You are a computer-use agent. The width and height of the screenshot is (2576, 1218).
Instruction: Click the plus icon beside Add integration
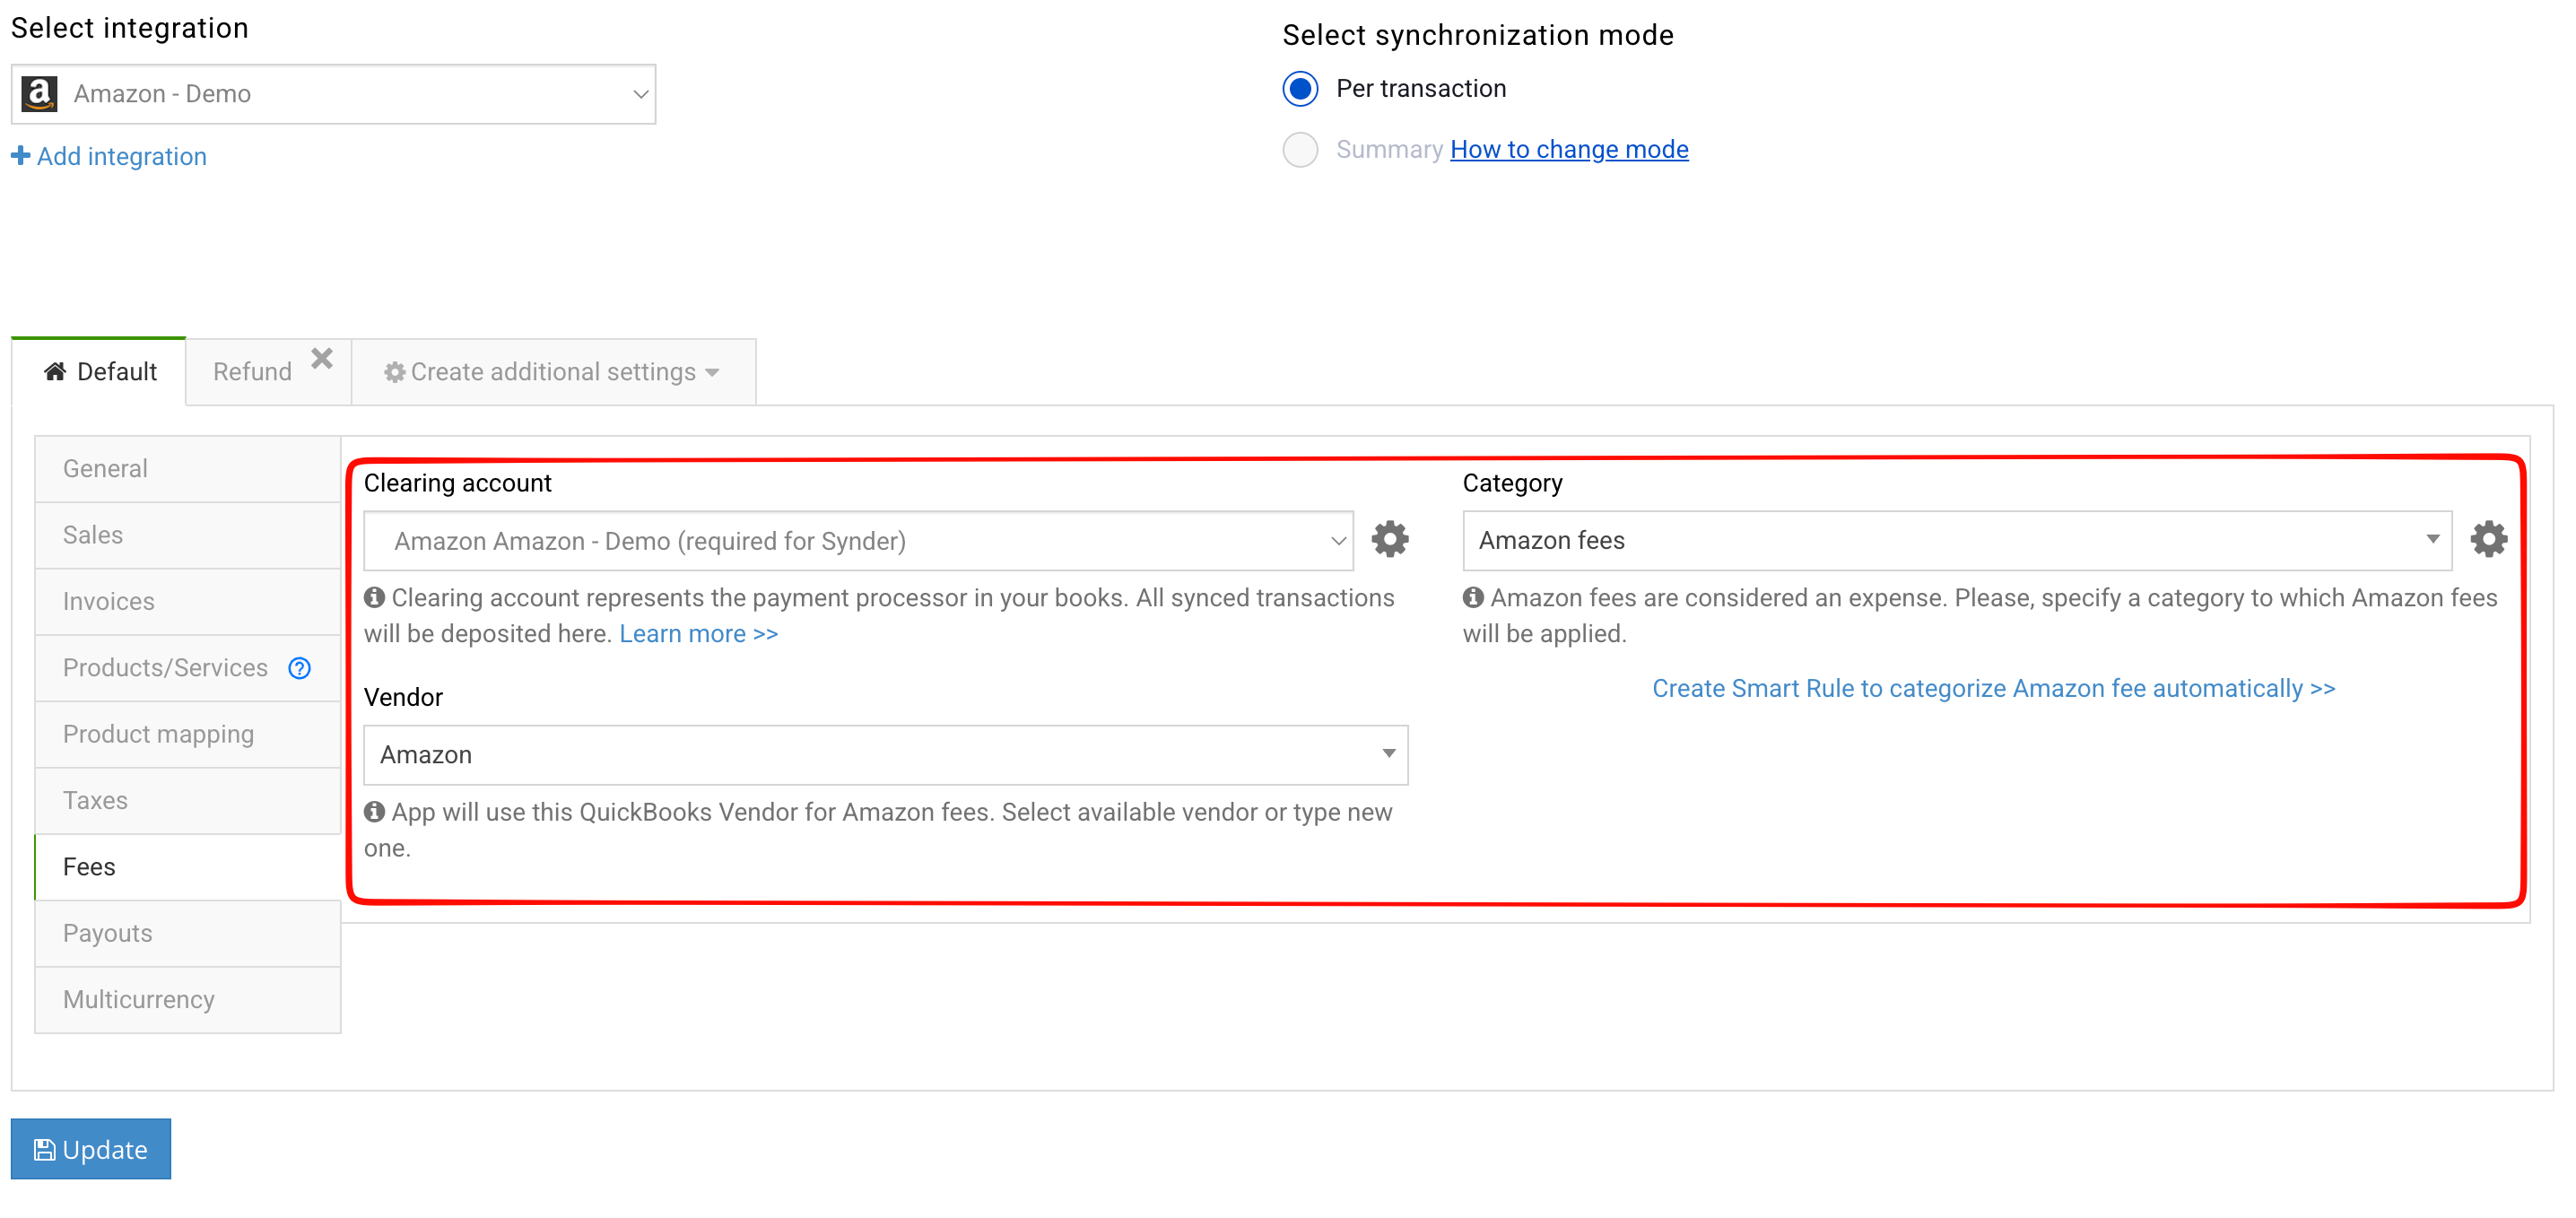[x=20, y=156]
